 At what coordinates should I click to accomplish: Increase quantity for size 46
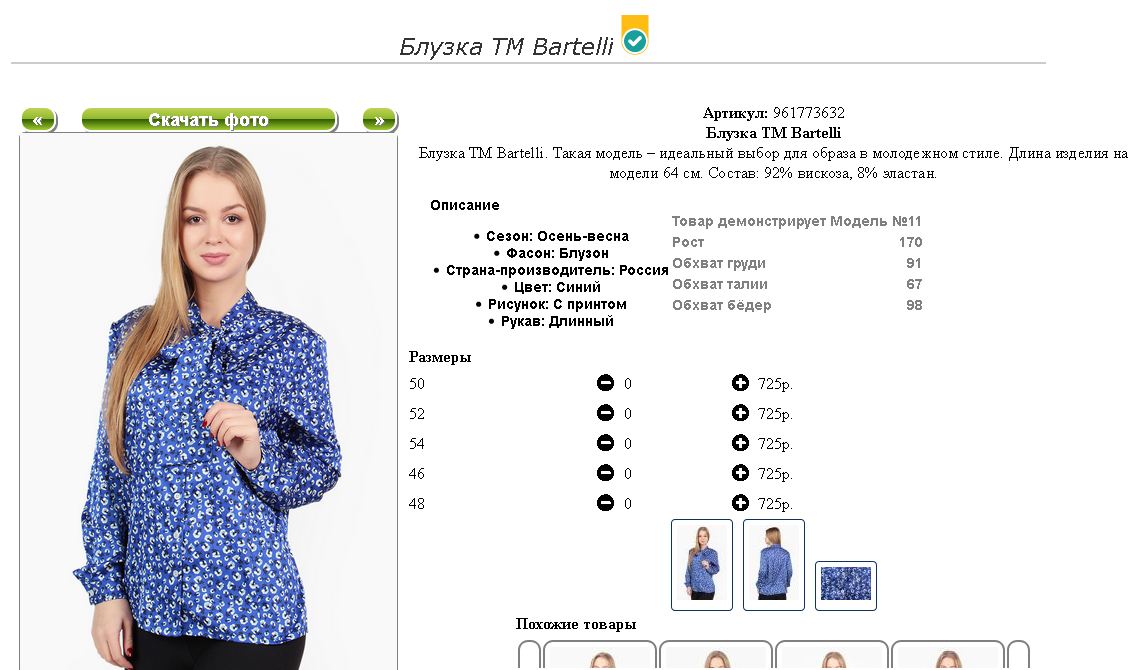740,473
